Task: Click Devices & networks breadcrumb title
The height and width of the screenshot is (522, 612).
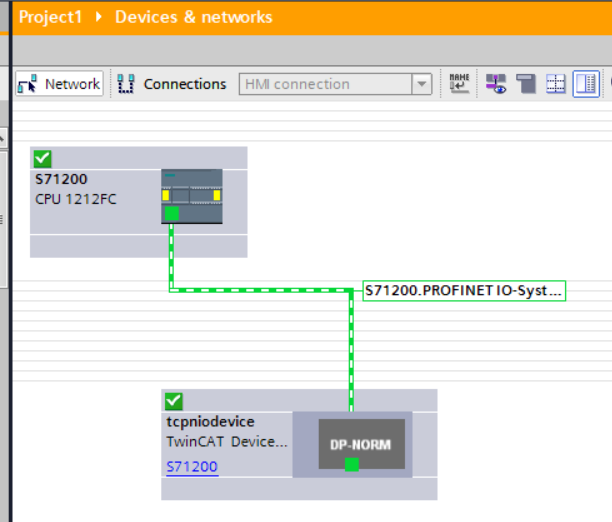Action: tap(194, 17)
